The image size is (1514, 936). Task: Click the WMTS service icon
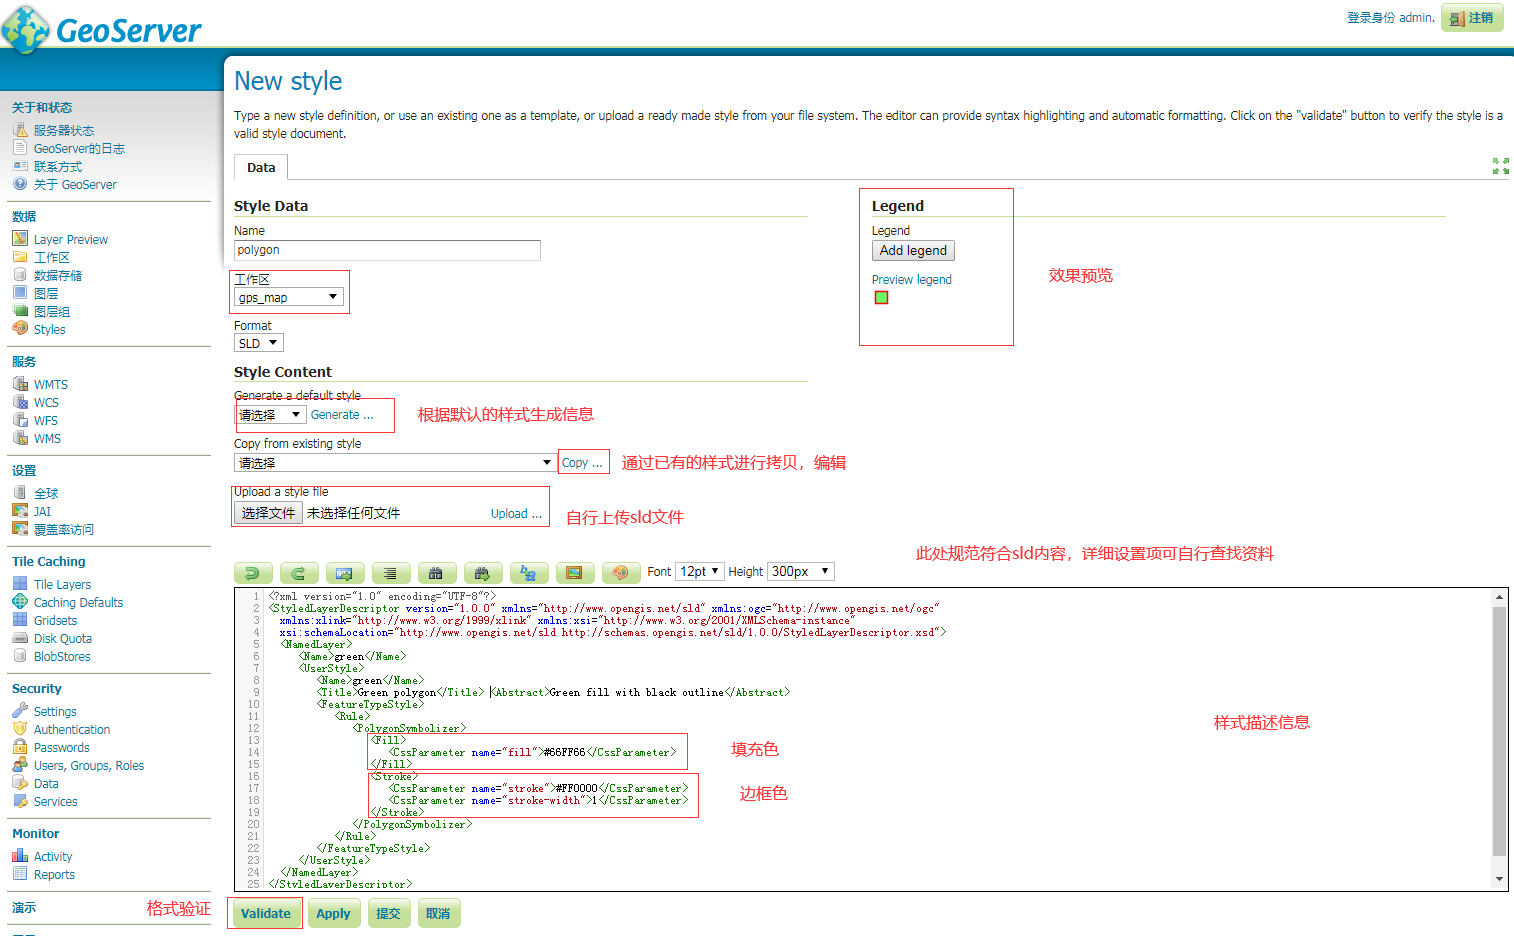20,384
